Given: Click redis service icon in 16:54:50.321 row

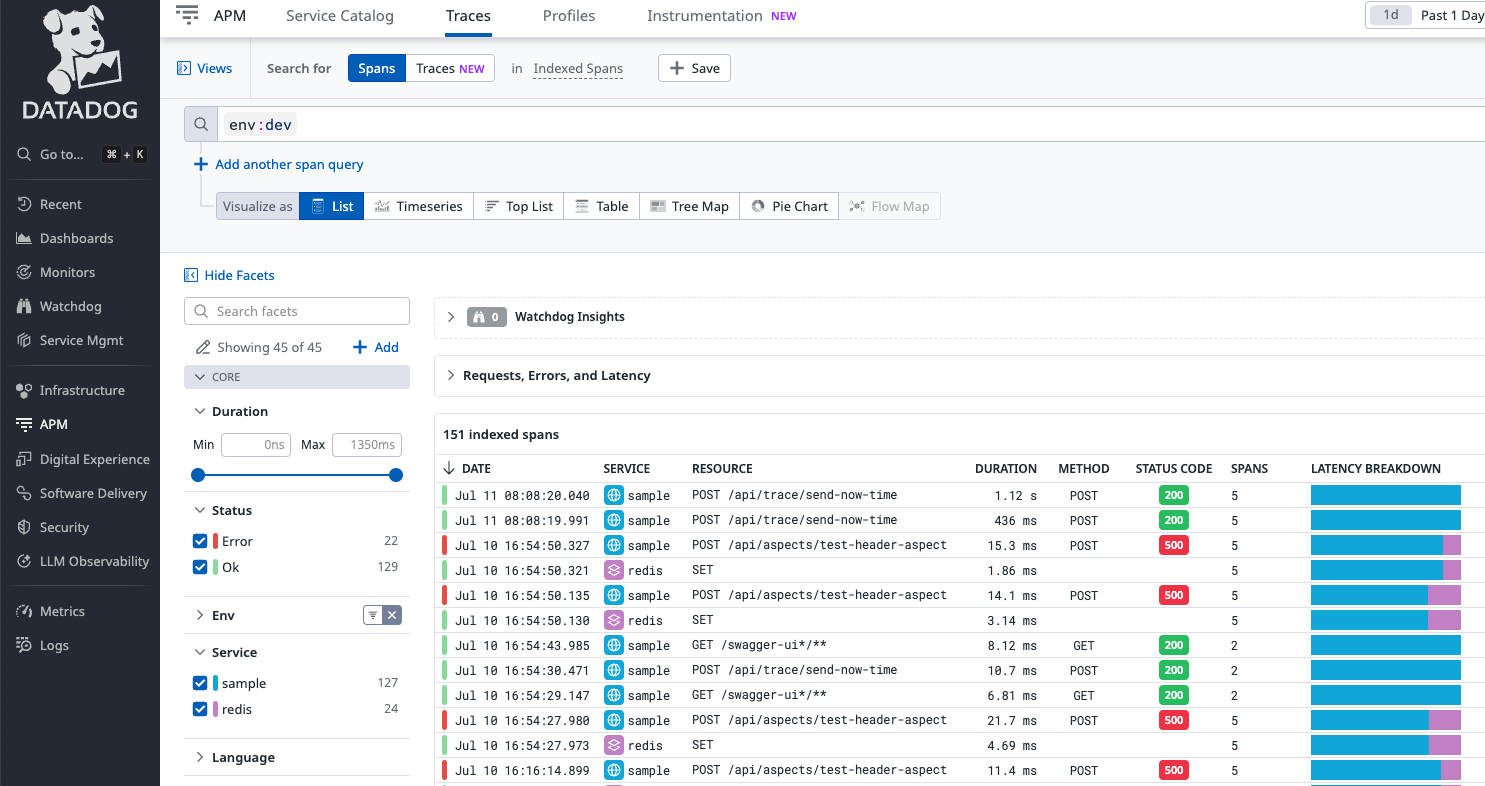Looking at the screenshot, I should pyautogui.click(x=614, y=570).
